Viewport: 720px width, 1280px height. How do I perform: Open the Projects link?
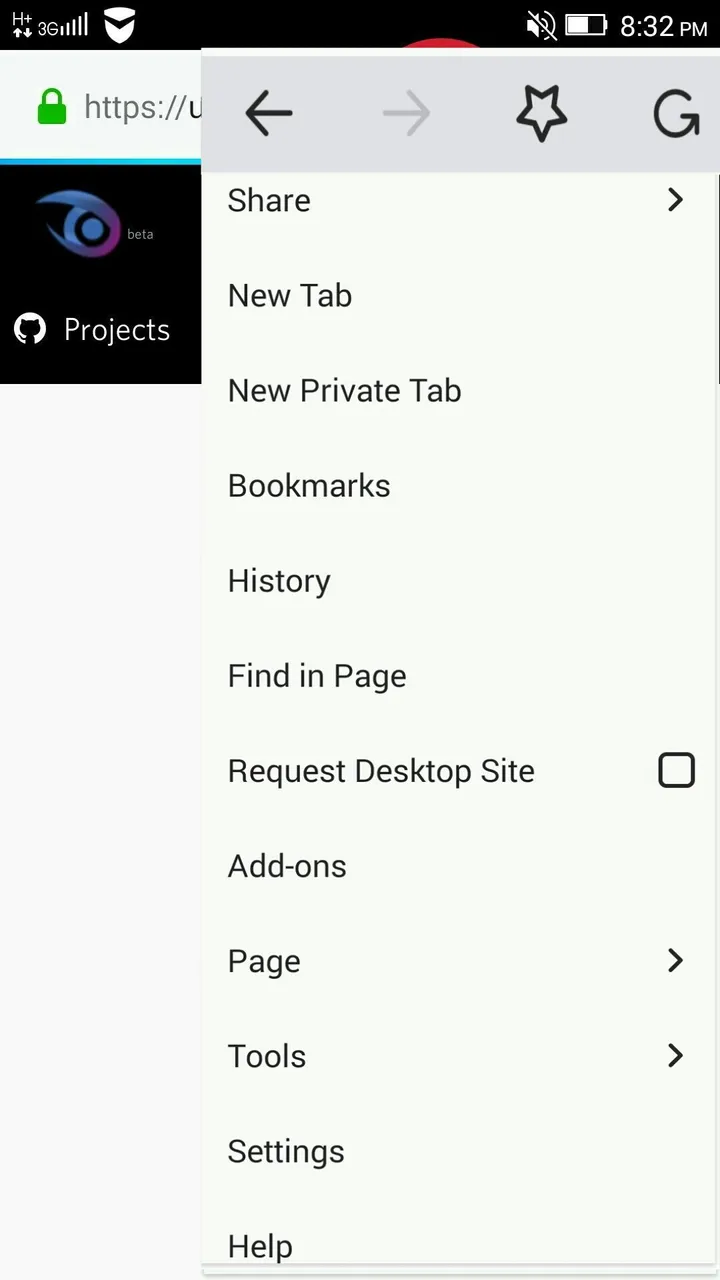(117, 330)
